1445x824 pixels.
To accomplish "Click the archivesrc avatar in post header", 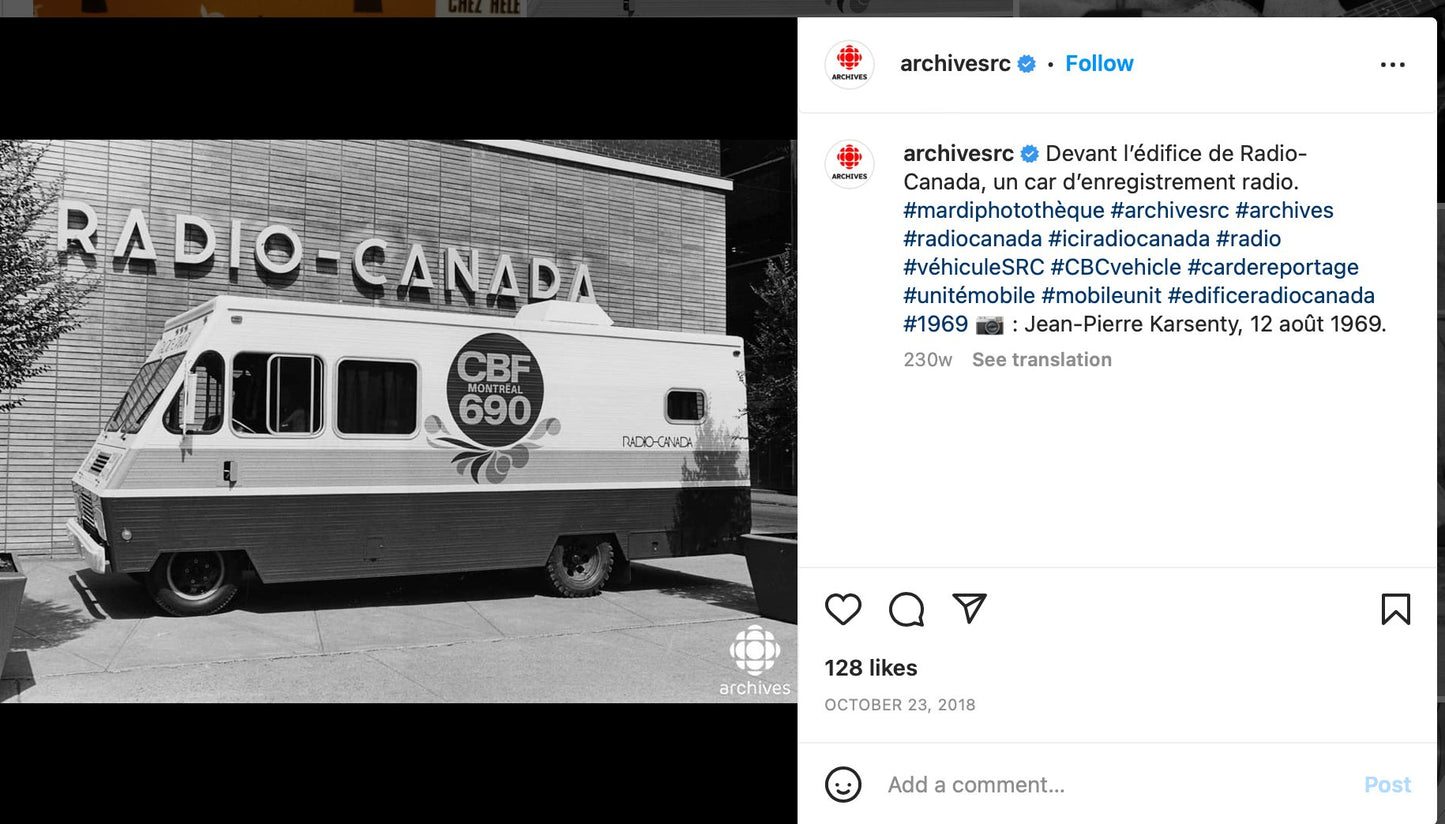I will 849,65.
